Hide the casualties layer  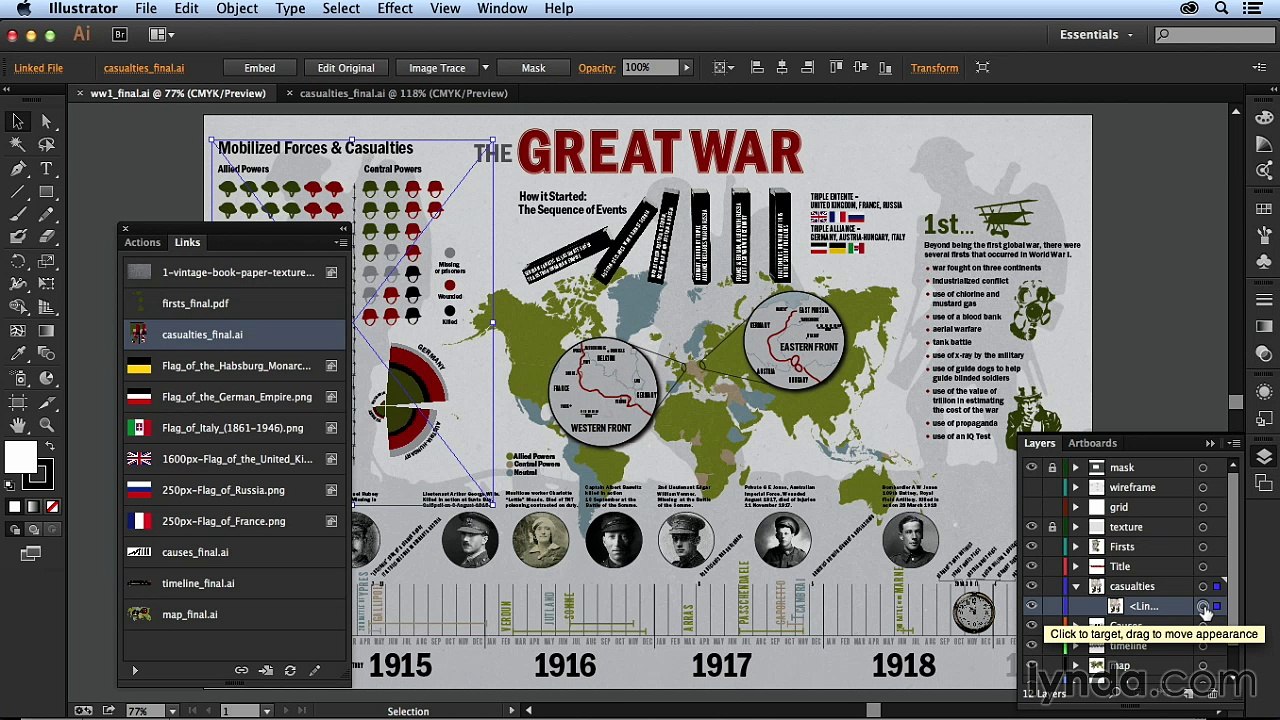point(1031,586)
